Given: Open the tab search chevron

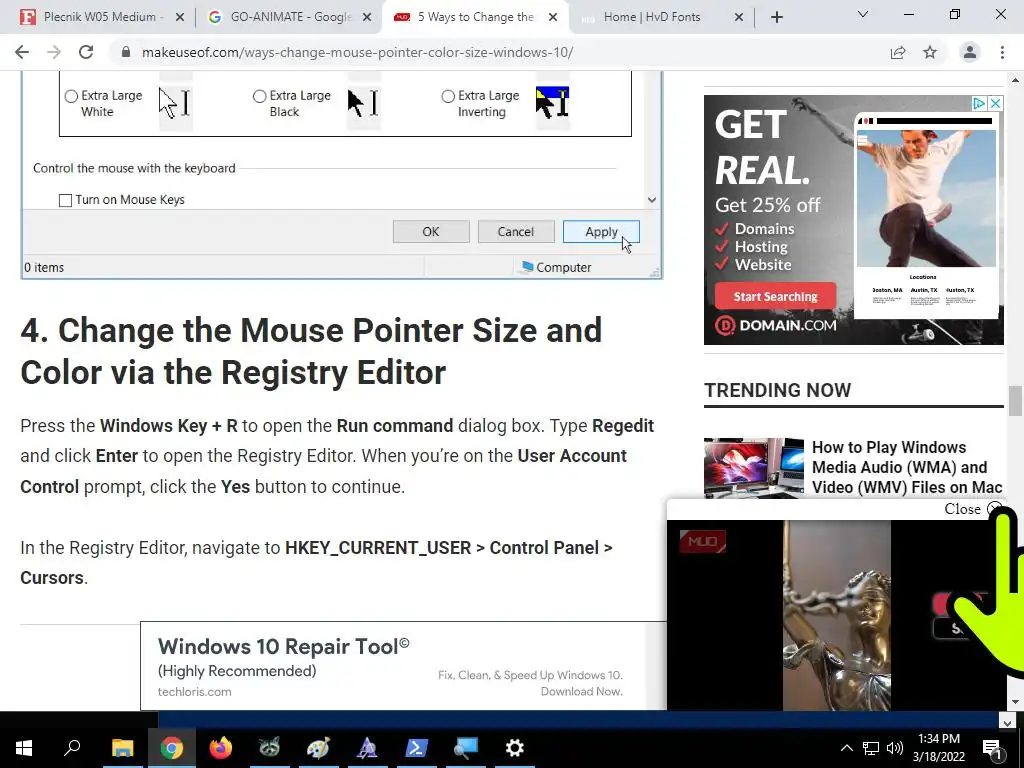Looking at the screenshot, I should [863, 14].
